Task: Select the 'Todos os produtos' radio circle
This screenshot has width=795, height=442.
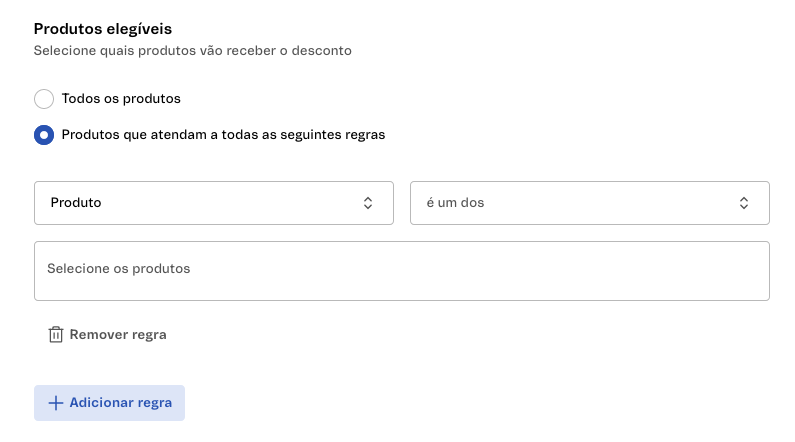Action: pyautogui.click(x=44, y=99)
